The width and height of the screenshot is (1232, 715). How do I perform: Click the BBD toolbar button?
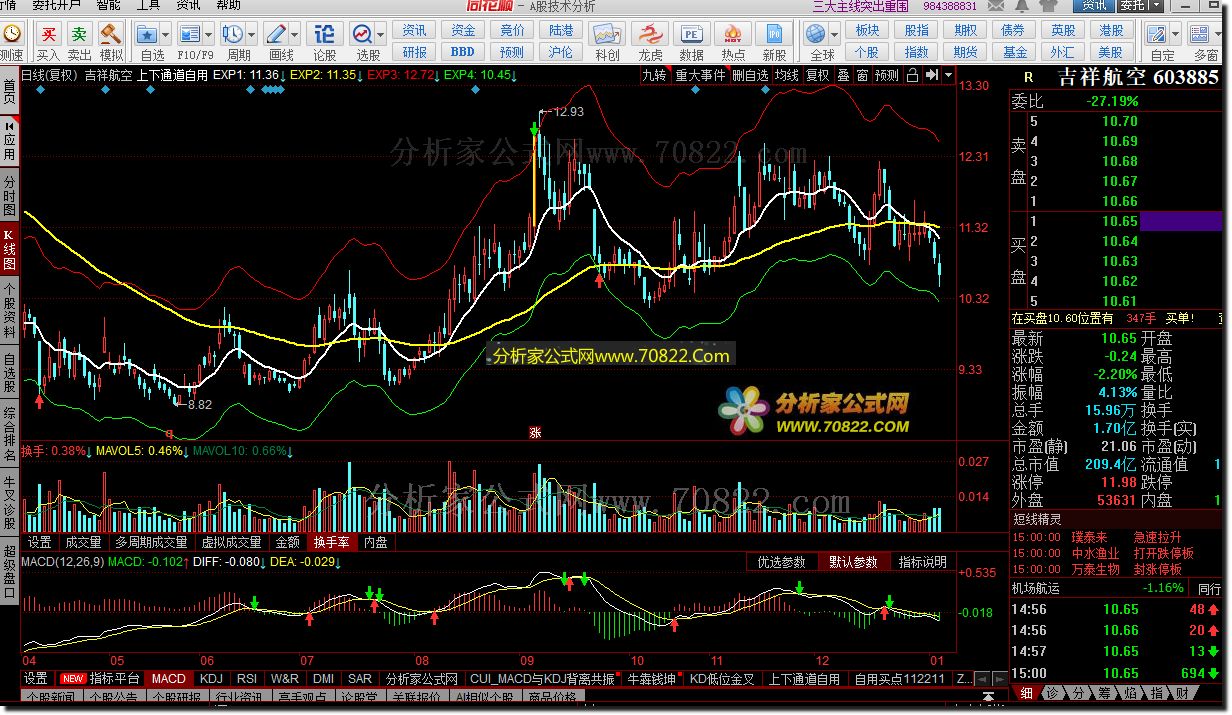click(x=463, y=52)
